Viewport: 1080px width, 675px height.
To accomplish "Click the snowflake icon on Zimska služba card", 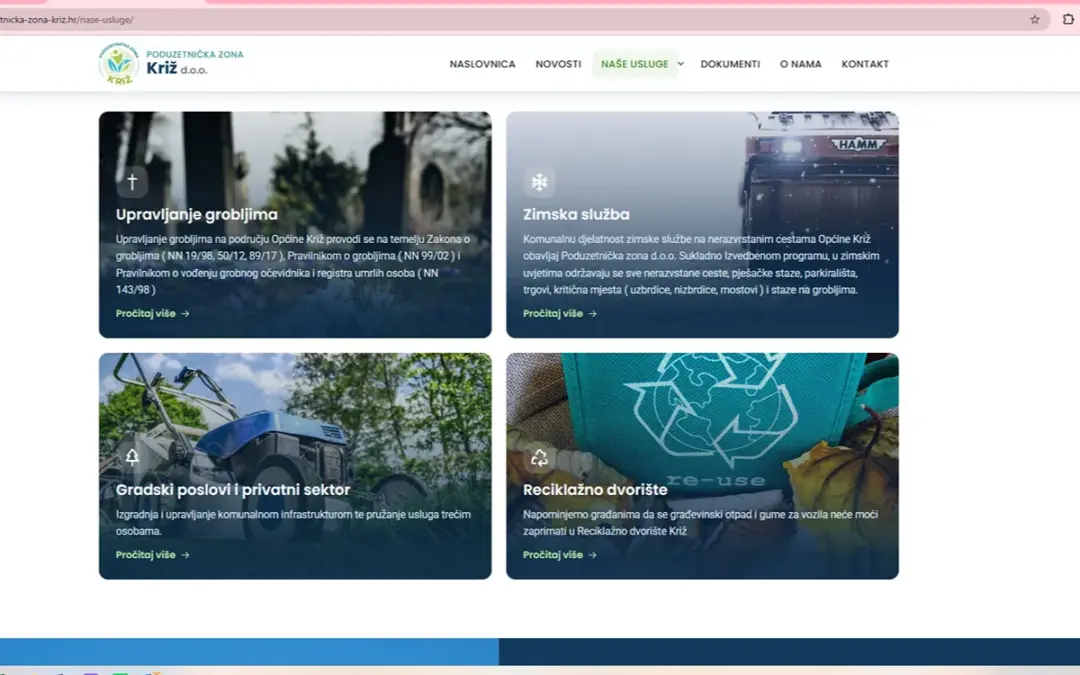I will coord(539,182).
